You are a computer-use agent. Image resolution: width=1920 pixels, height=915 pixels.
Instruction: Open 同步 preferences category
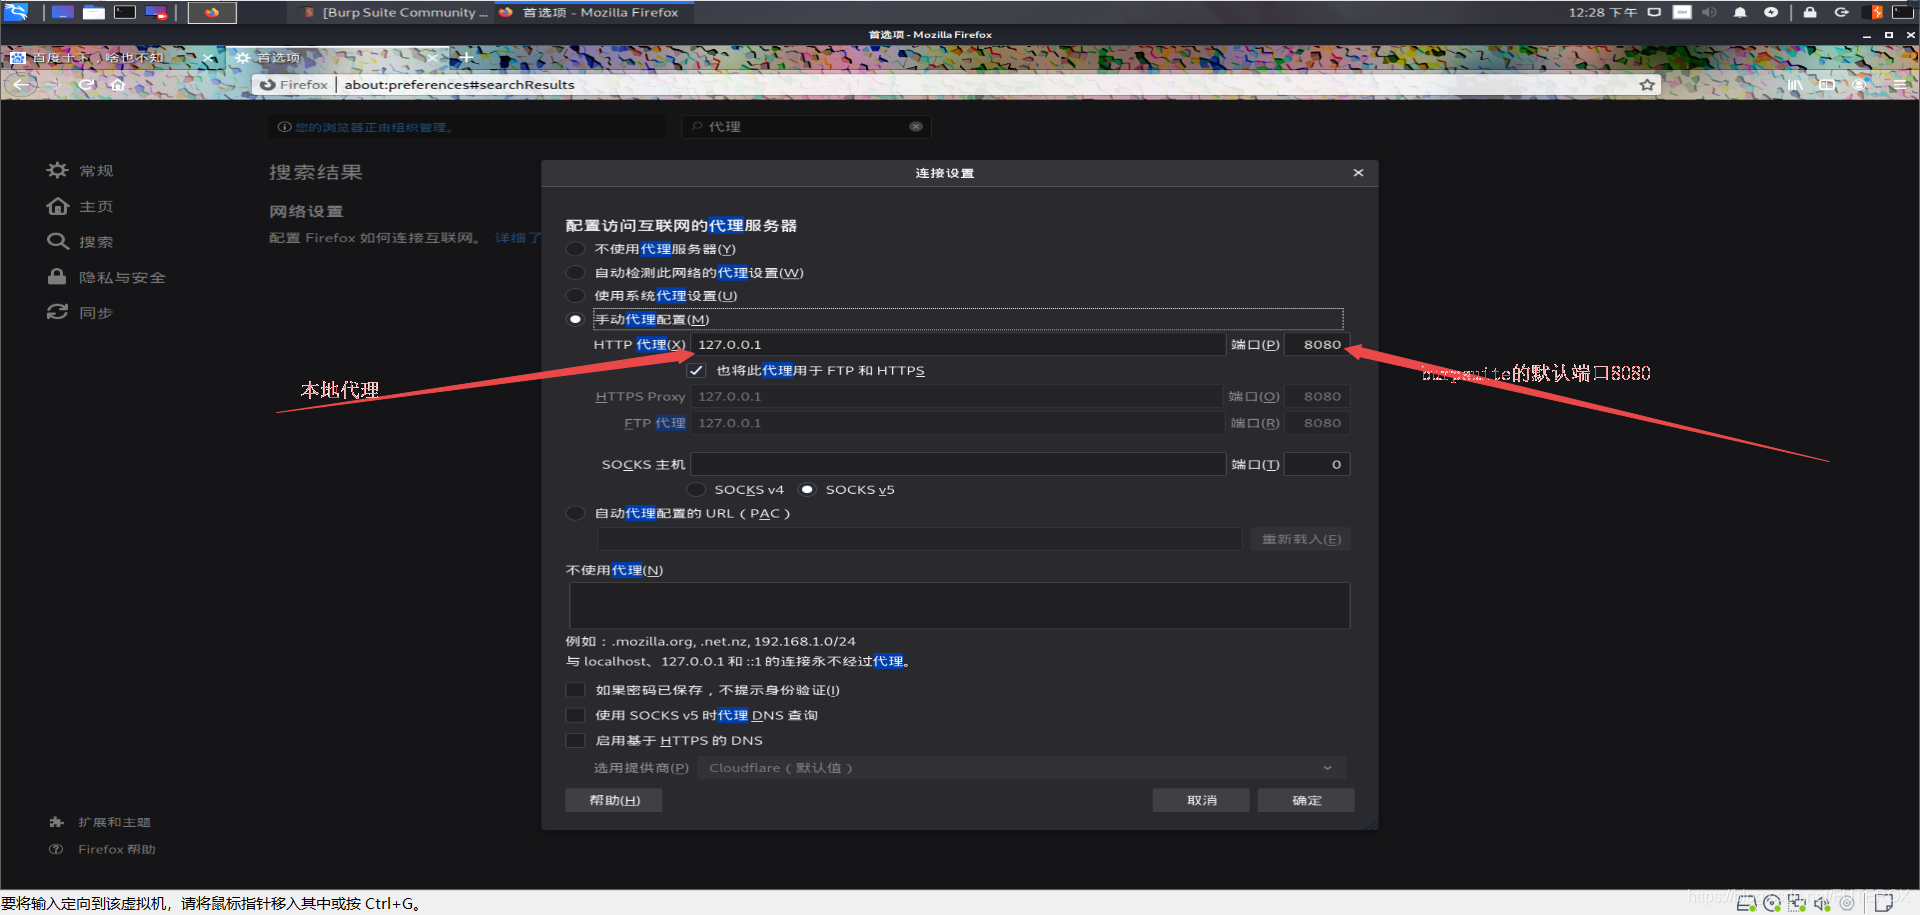[80, 312]
